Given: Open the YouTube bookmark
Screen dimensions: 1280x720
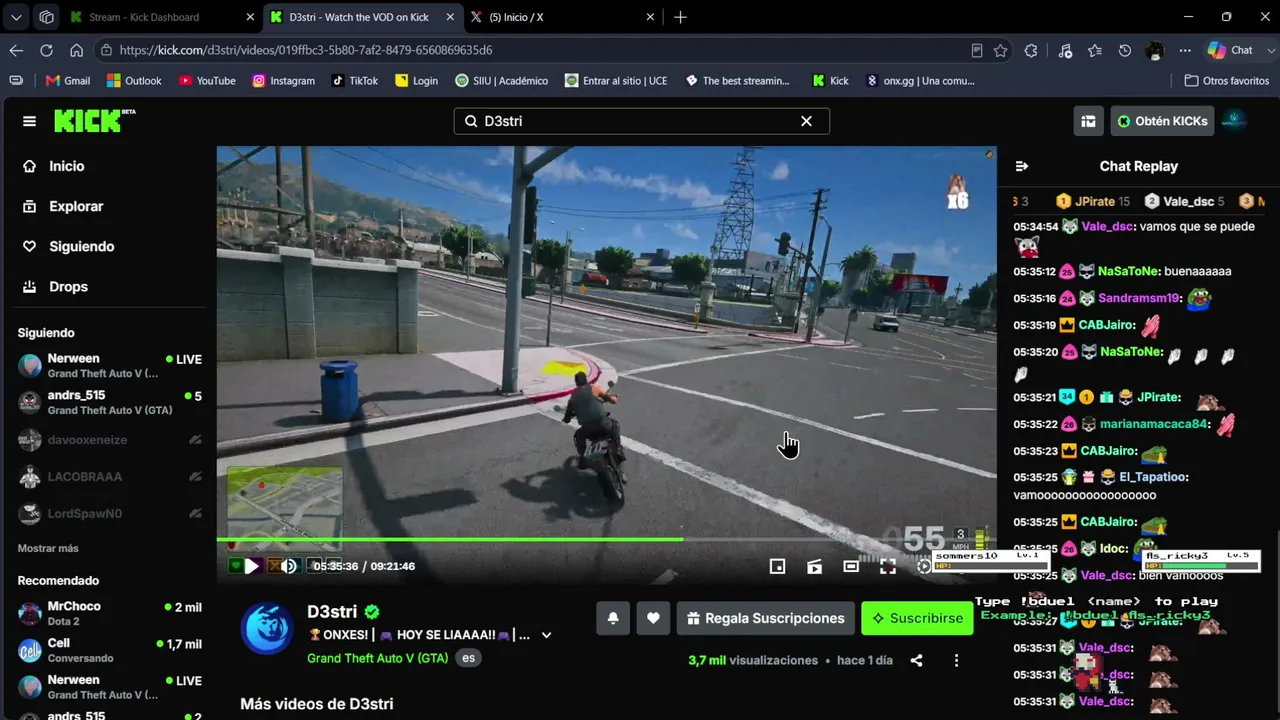Looking at the screenshot, I should pyautogui.click(x=207, y=81).
